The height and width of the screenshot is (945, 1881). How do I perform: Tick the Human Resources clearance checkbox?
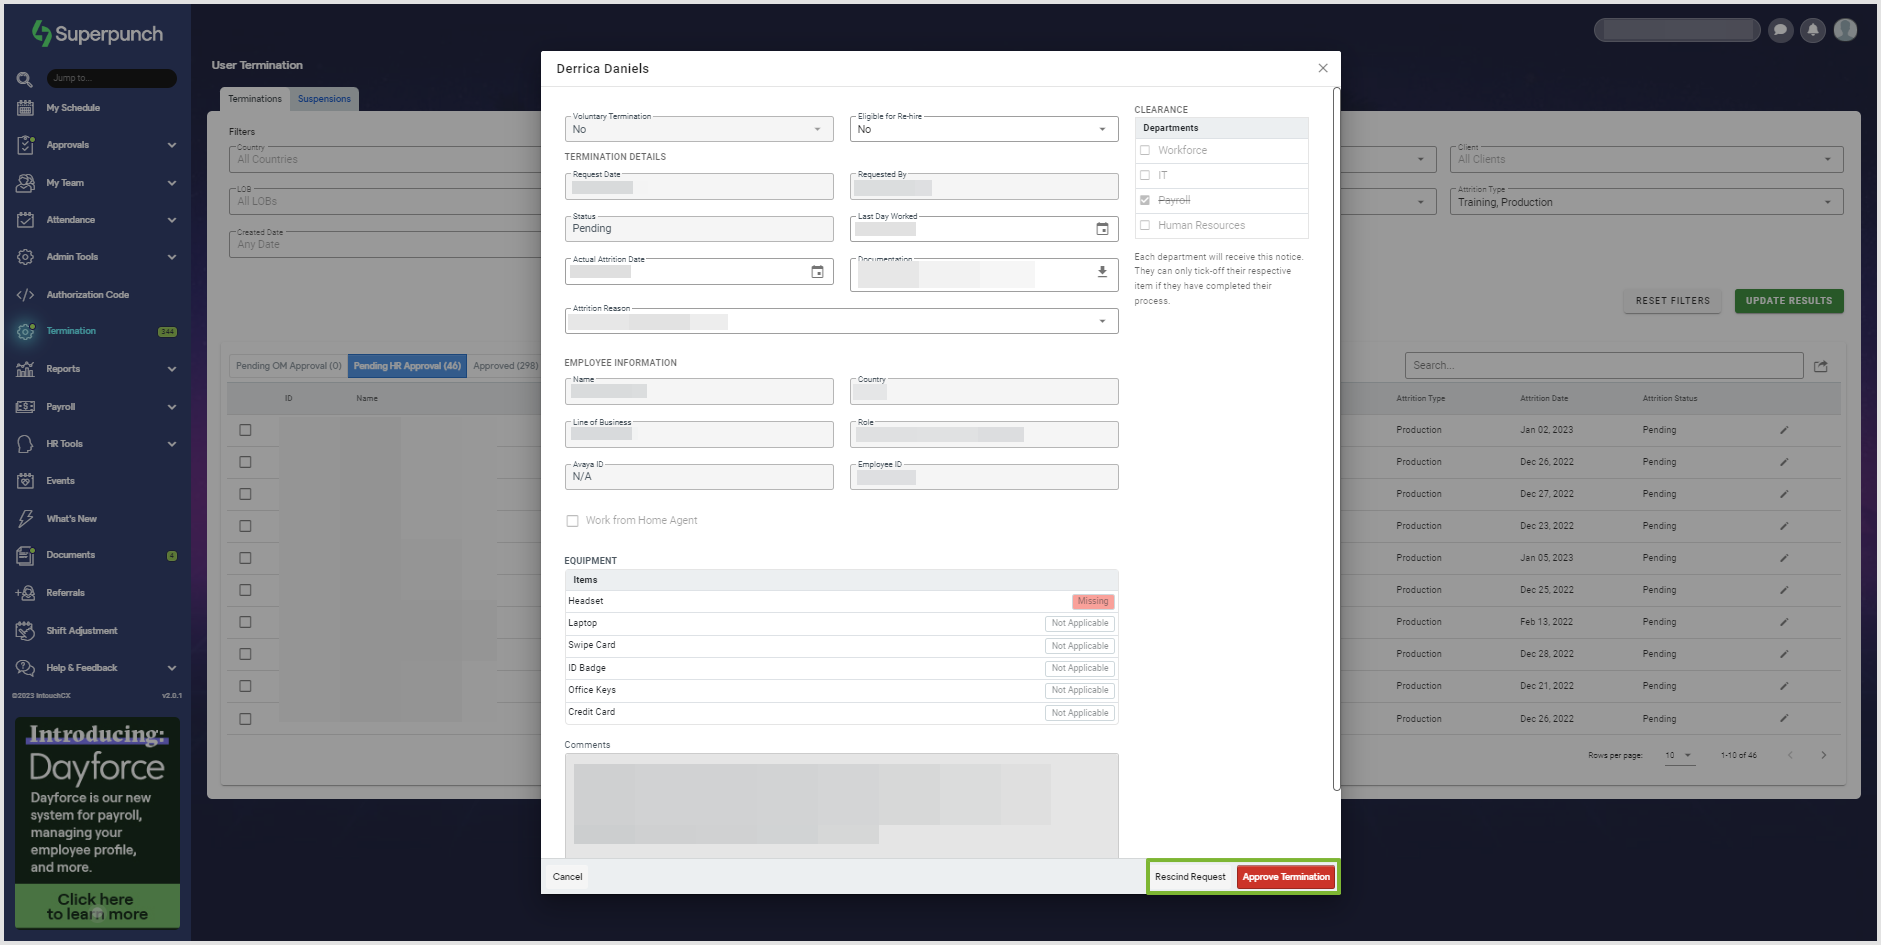1145,225
